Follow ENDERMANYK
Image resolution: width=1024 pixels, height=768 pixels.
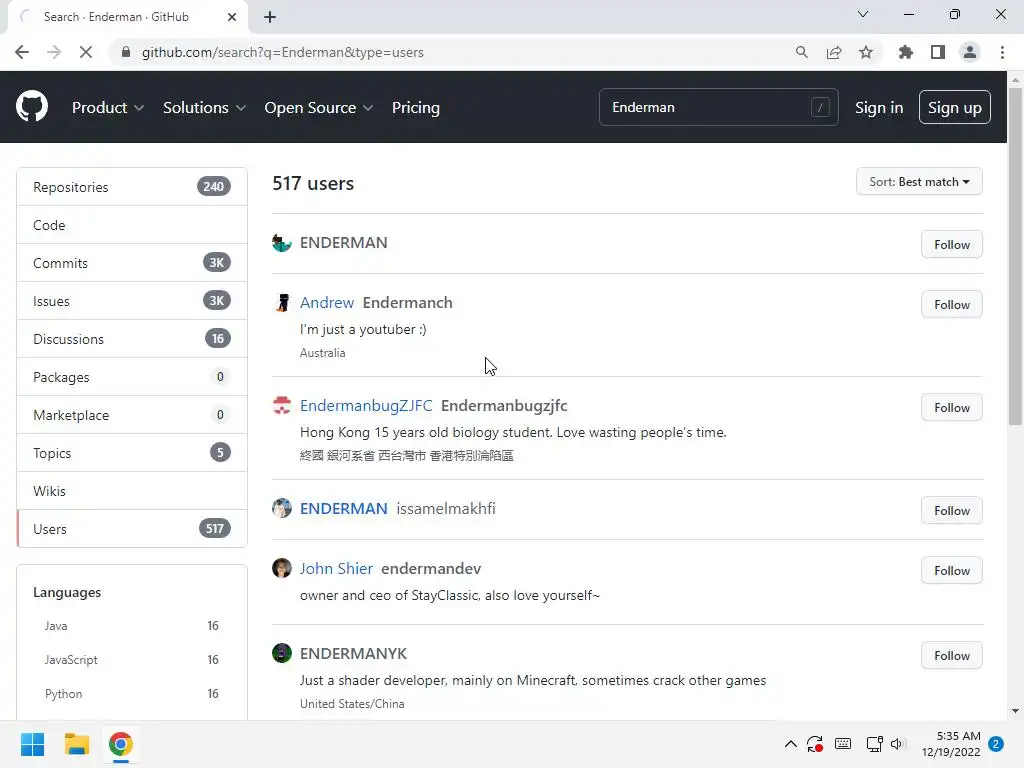coord(952,656)
